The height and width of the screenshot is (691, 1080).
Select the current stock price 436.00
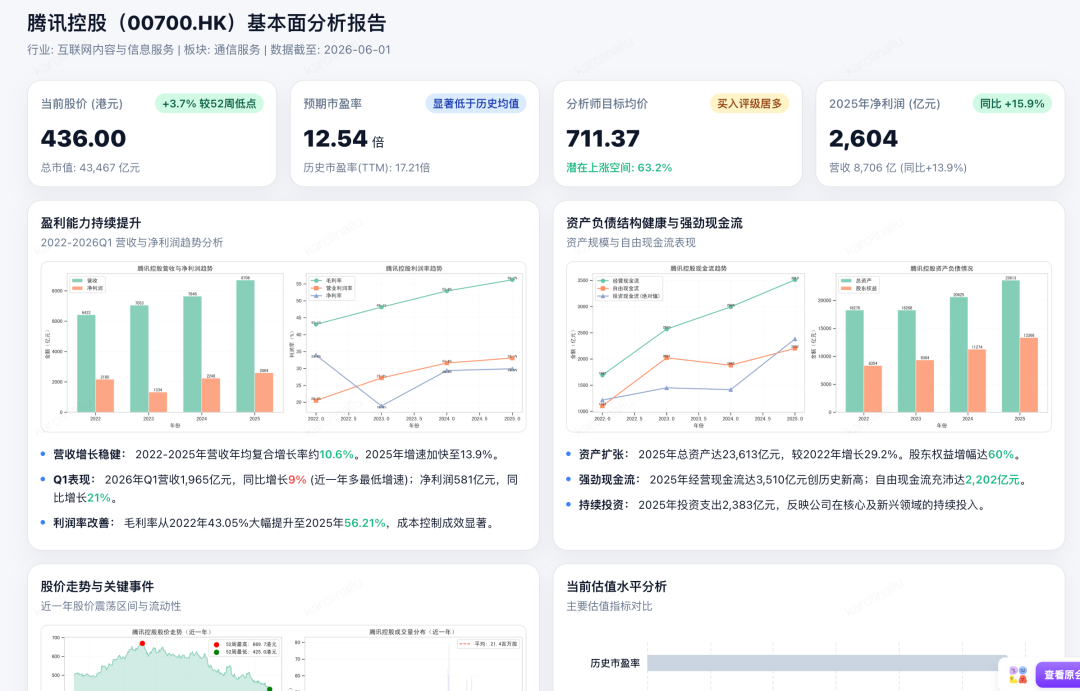tap(83, 138)
